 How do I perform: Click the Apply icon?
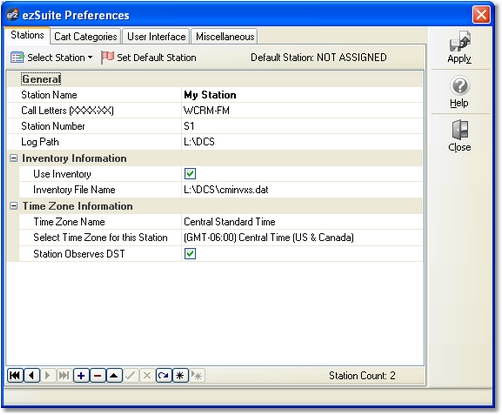click(460, 41)
